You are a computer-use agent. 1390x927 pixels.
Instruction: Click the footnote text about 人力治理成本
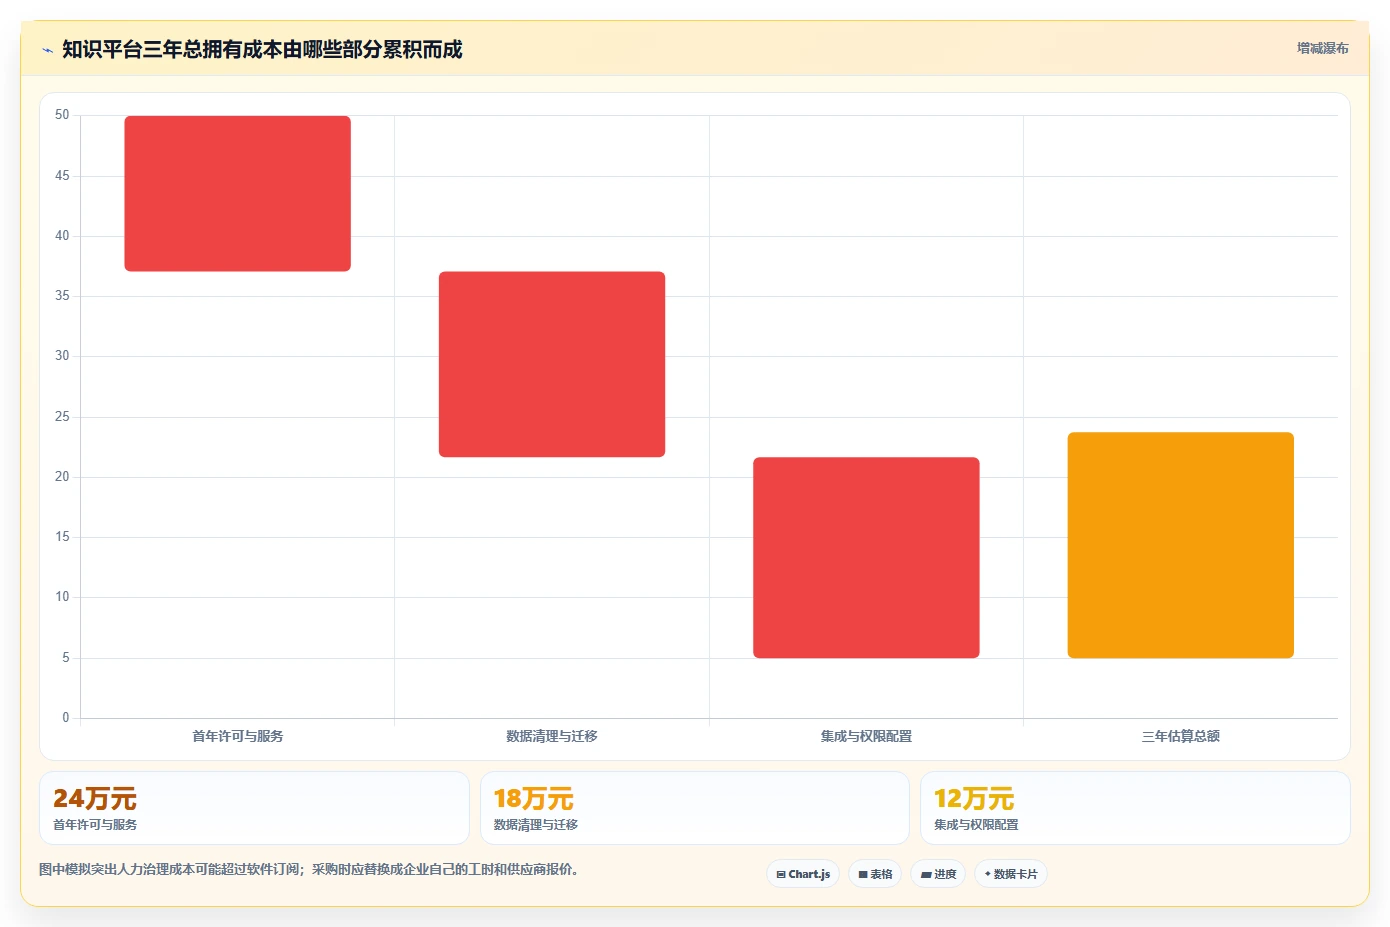click(308, 869)
